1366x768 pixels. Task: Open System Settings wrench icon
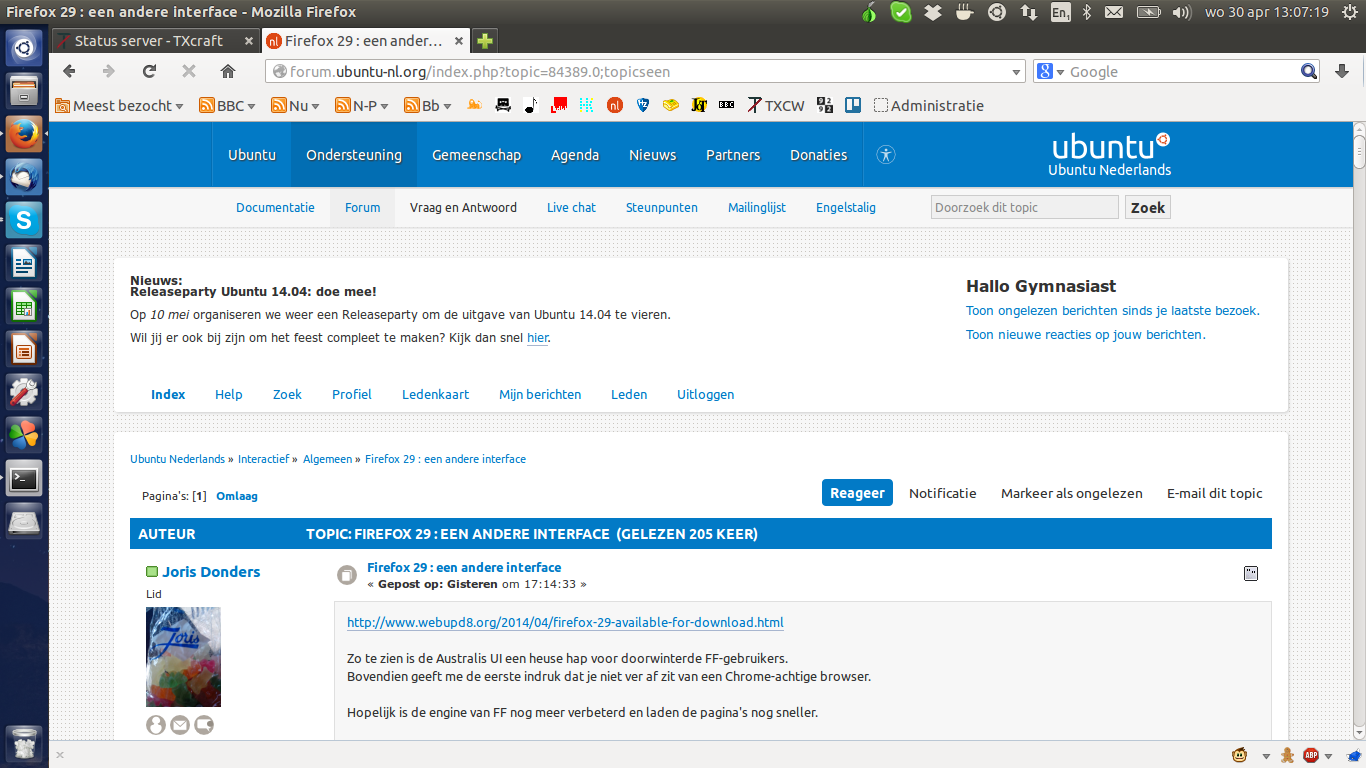(24, 392)
